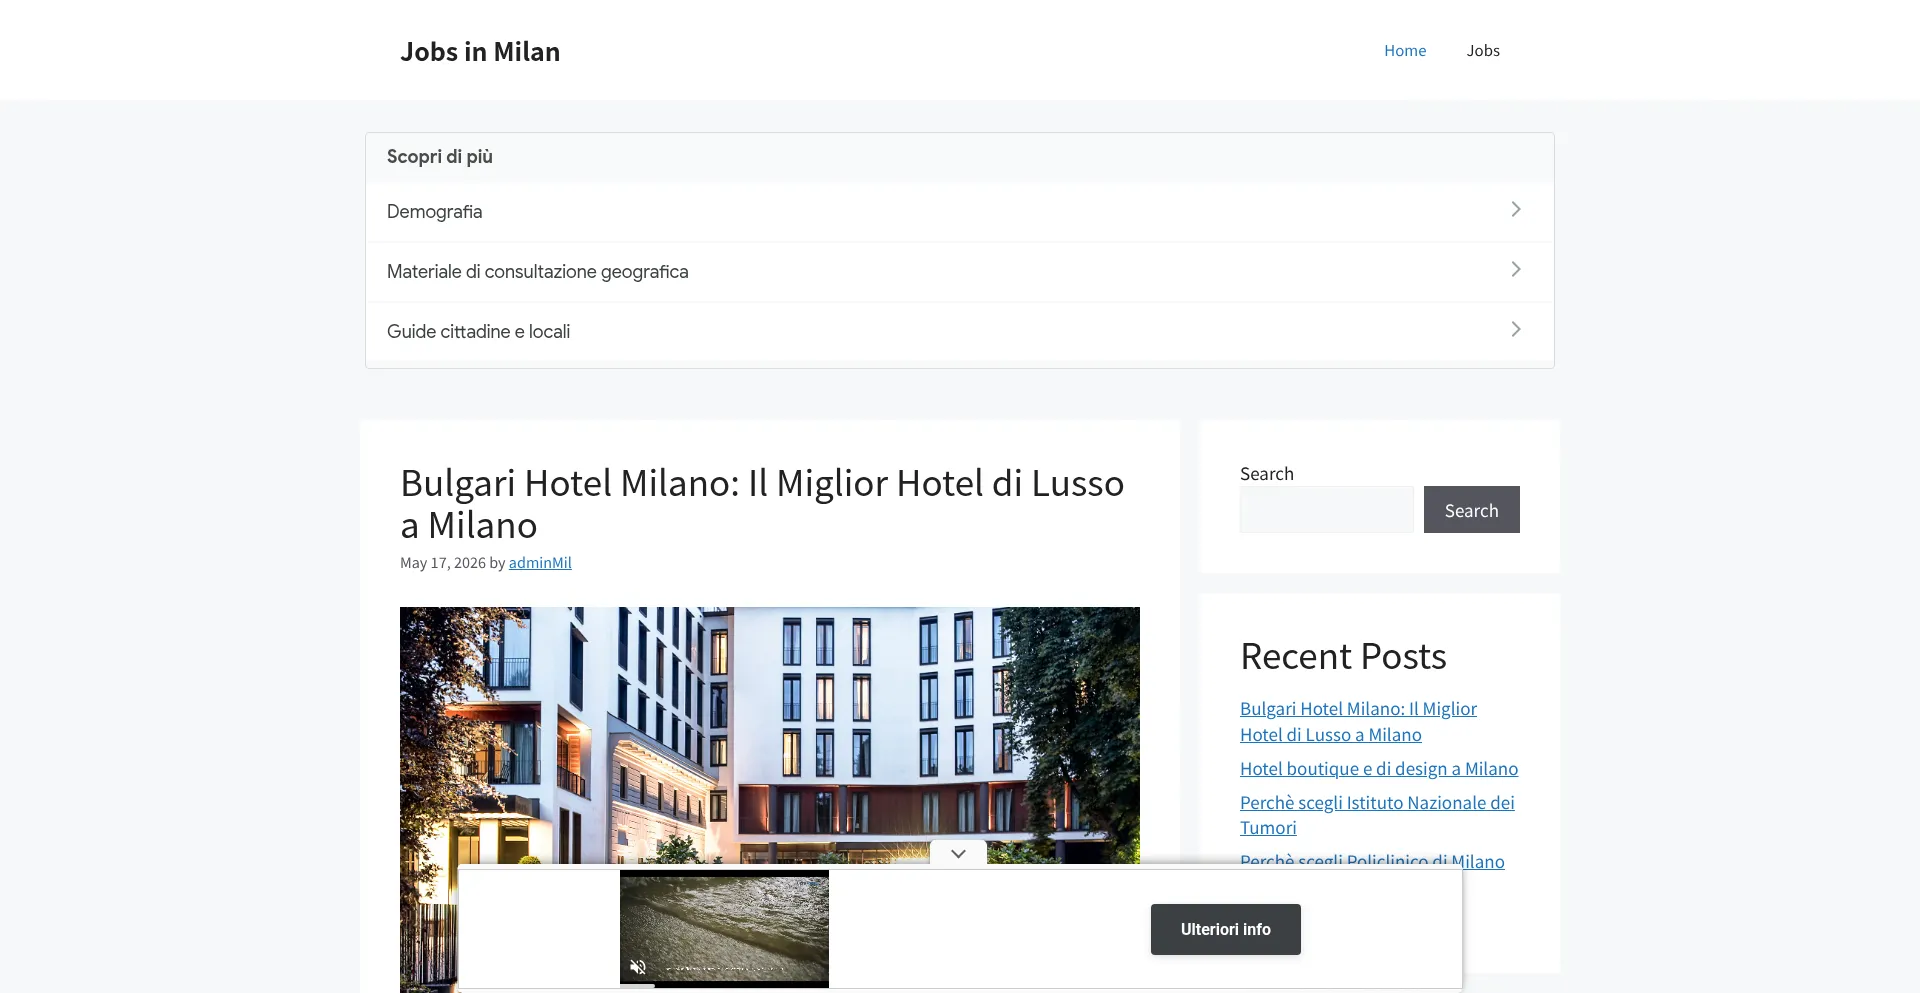Unmute the ad video speaker icon
The image size is (1920, 993).
click(638, 966)
